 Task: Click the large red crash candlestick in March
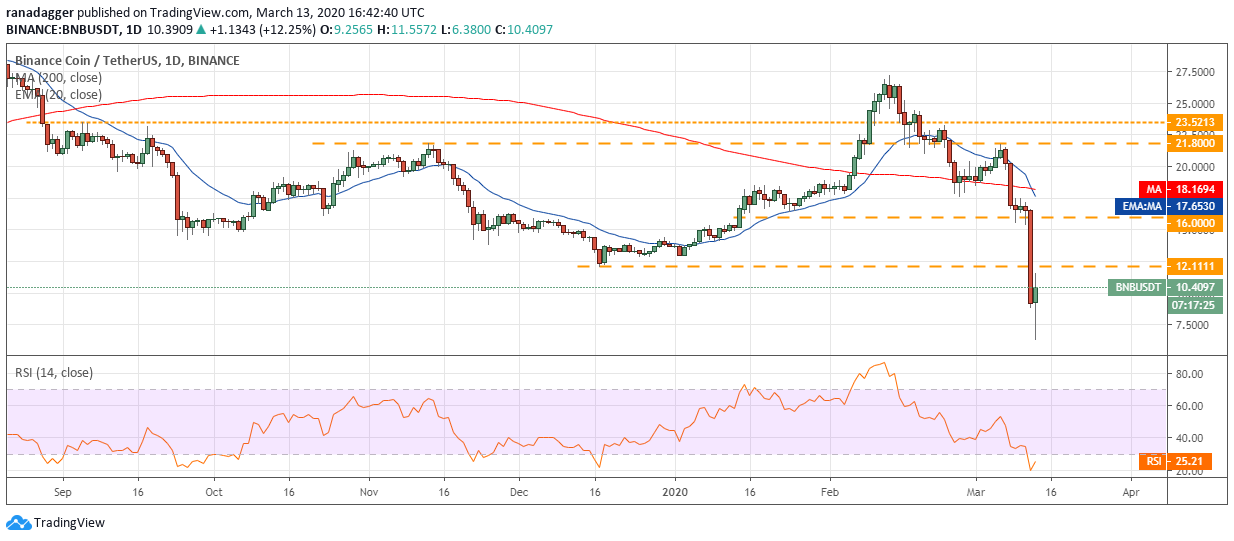pyautogui.click(x=1030, y=257)
